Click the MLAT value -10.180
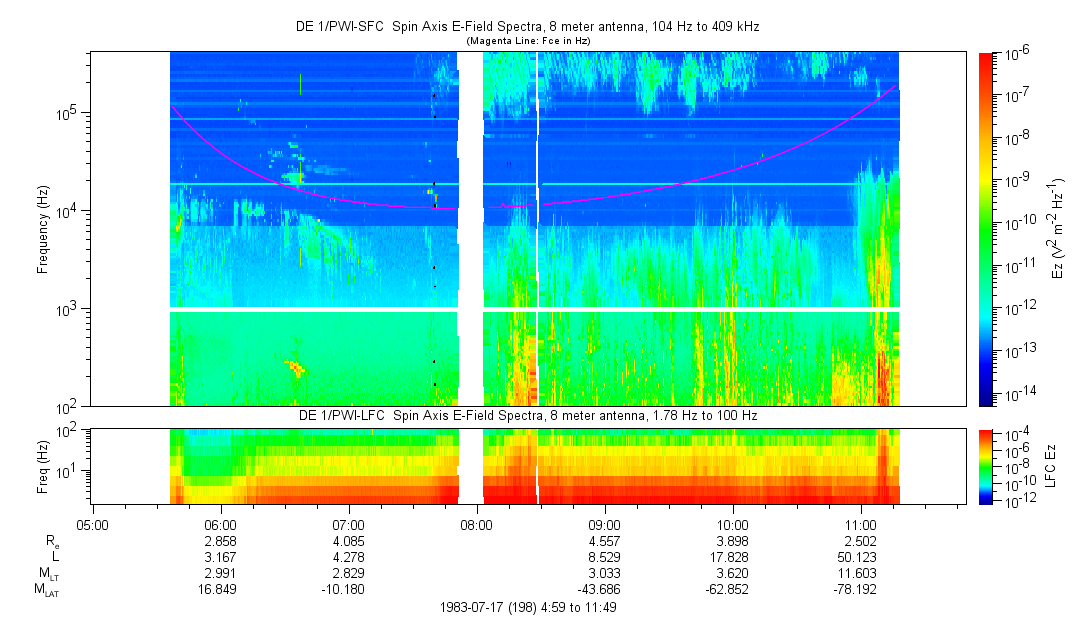The height and width of the screenshot is (620, 1083). (x=343, y=589)
